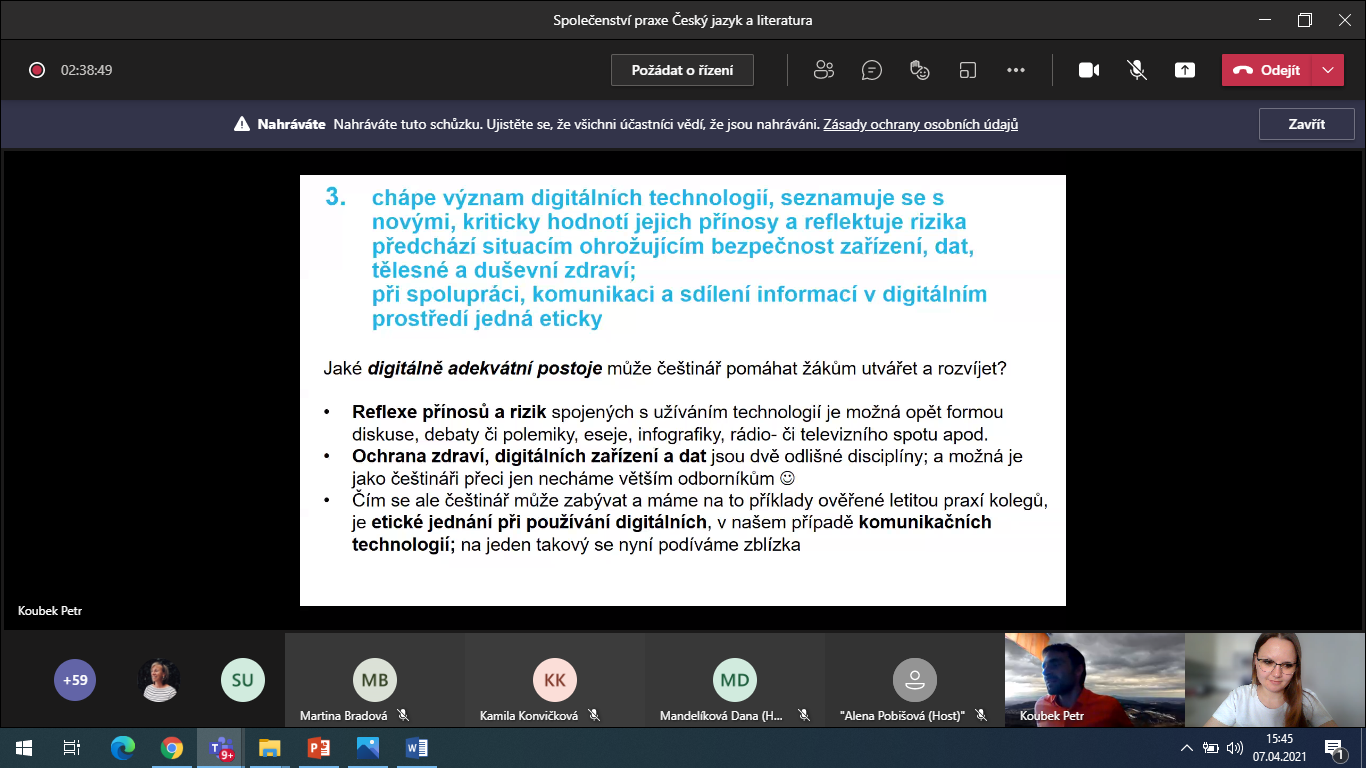This screenshot has height=768, width=1366.
Task: Toggle the camera on or off
Action: point(1089,70)
